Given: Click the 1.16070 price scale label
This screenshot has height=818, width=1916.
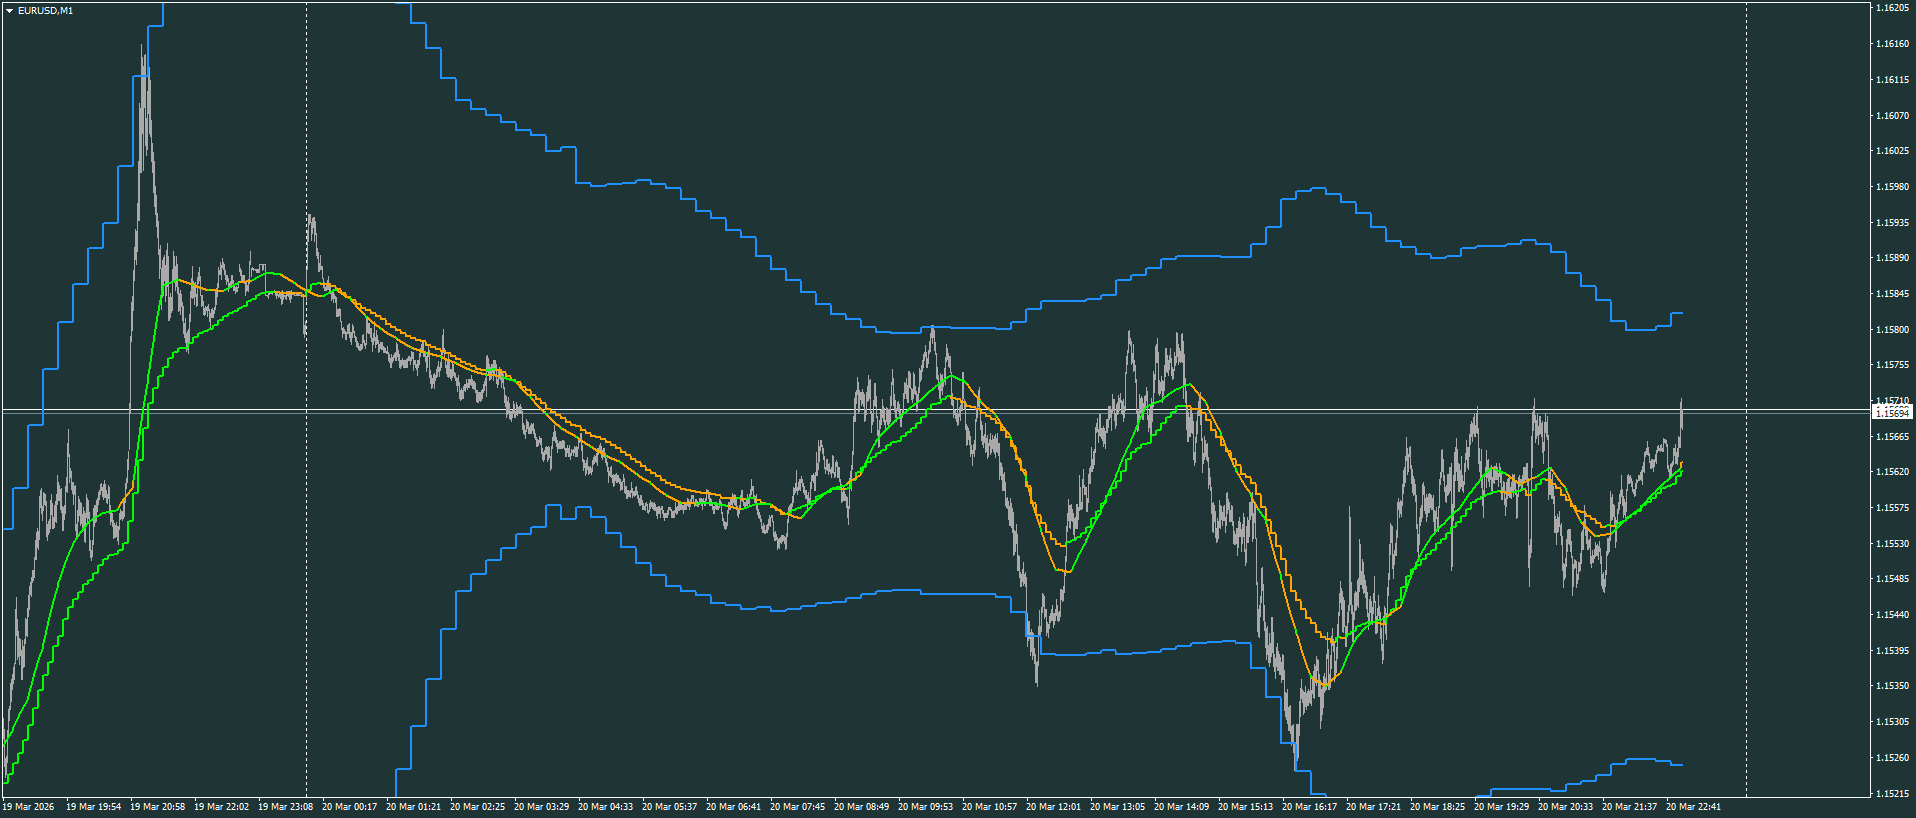Looking at the screenshot, I should (x=1892, y=115).
